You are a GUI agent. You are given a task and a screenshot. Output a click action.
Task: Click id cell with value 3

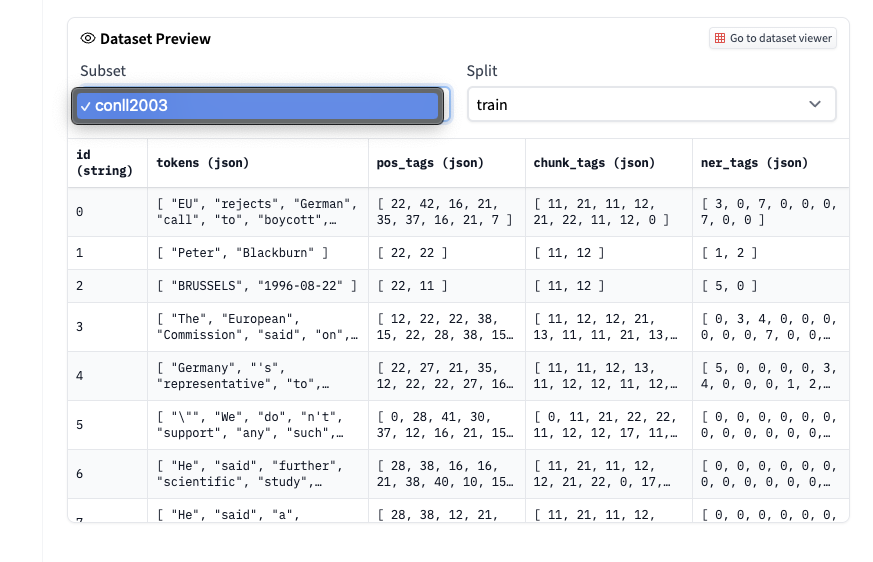click(x=107, y=327)
